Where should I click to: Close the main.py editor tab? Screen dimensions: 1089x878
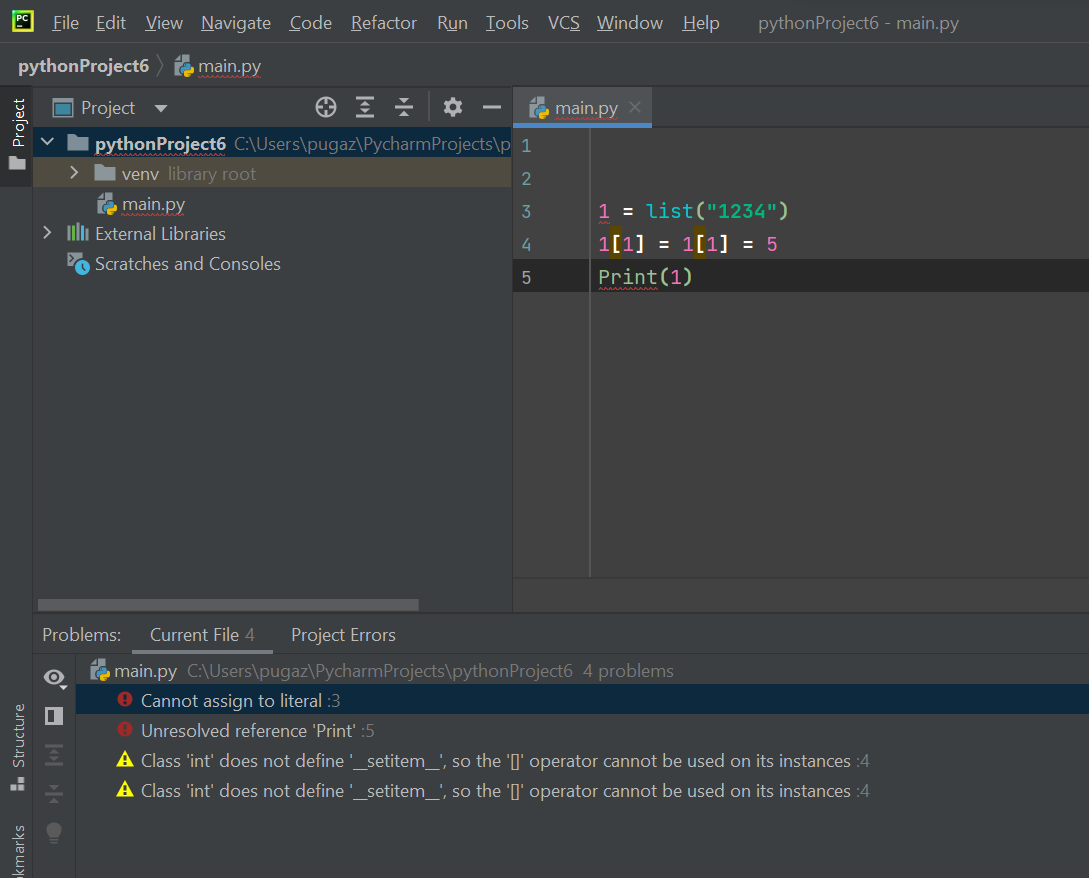coord(635,107)
